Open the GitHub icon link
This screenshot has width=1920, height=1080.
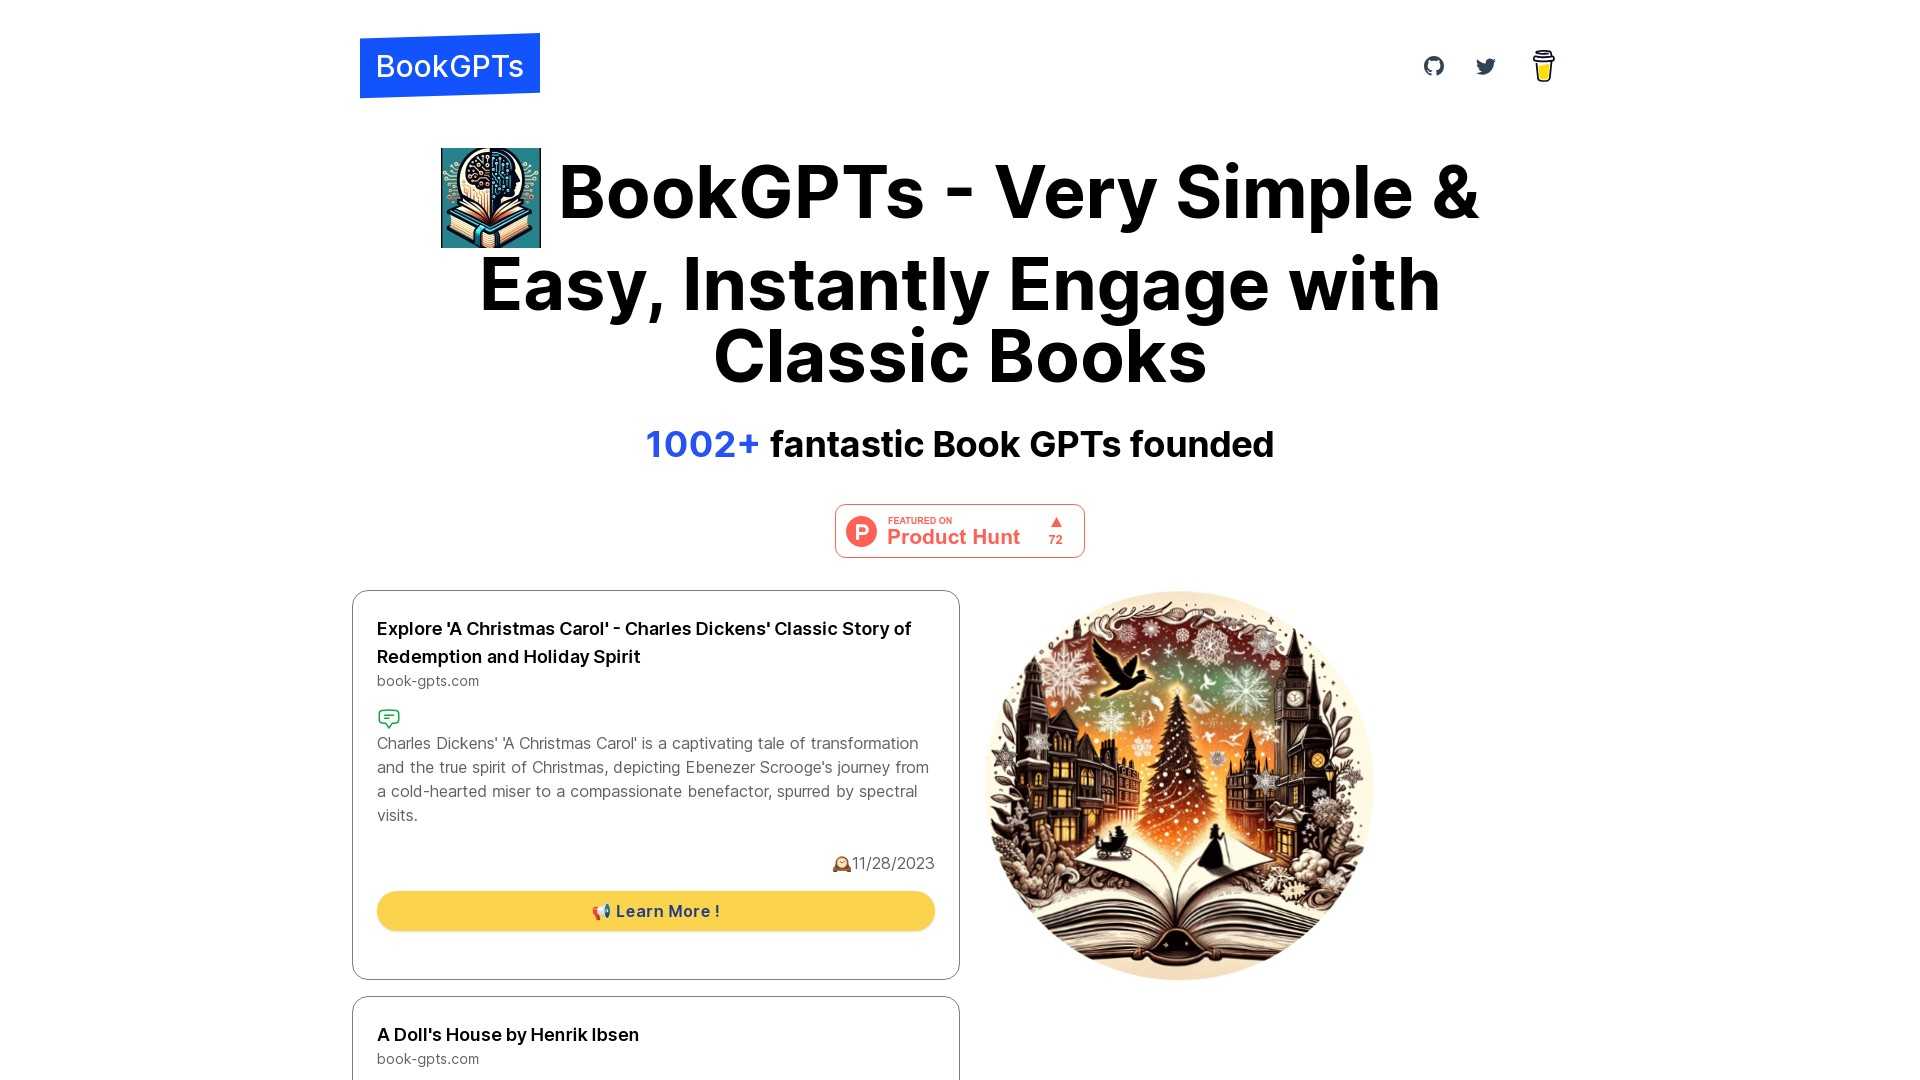(1434, 66)
